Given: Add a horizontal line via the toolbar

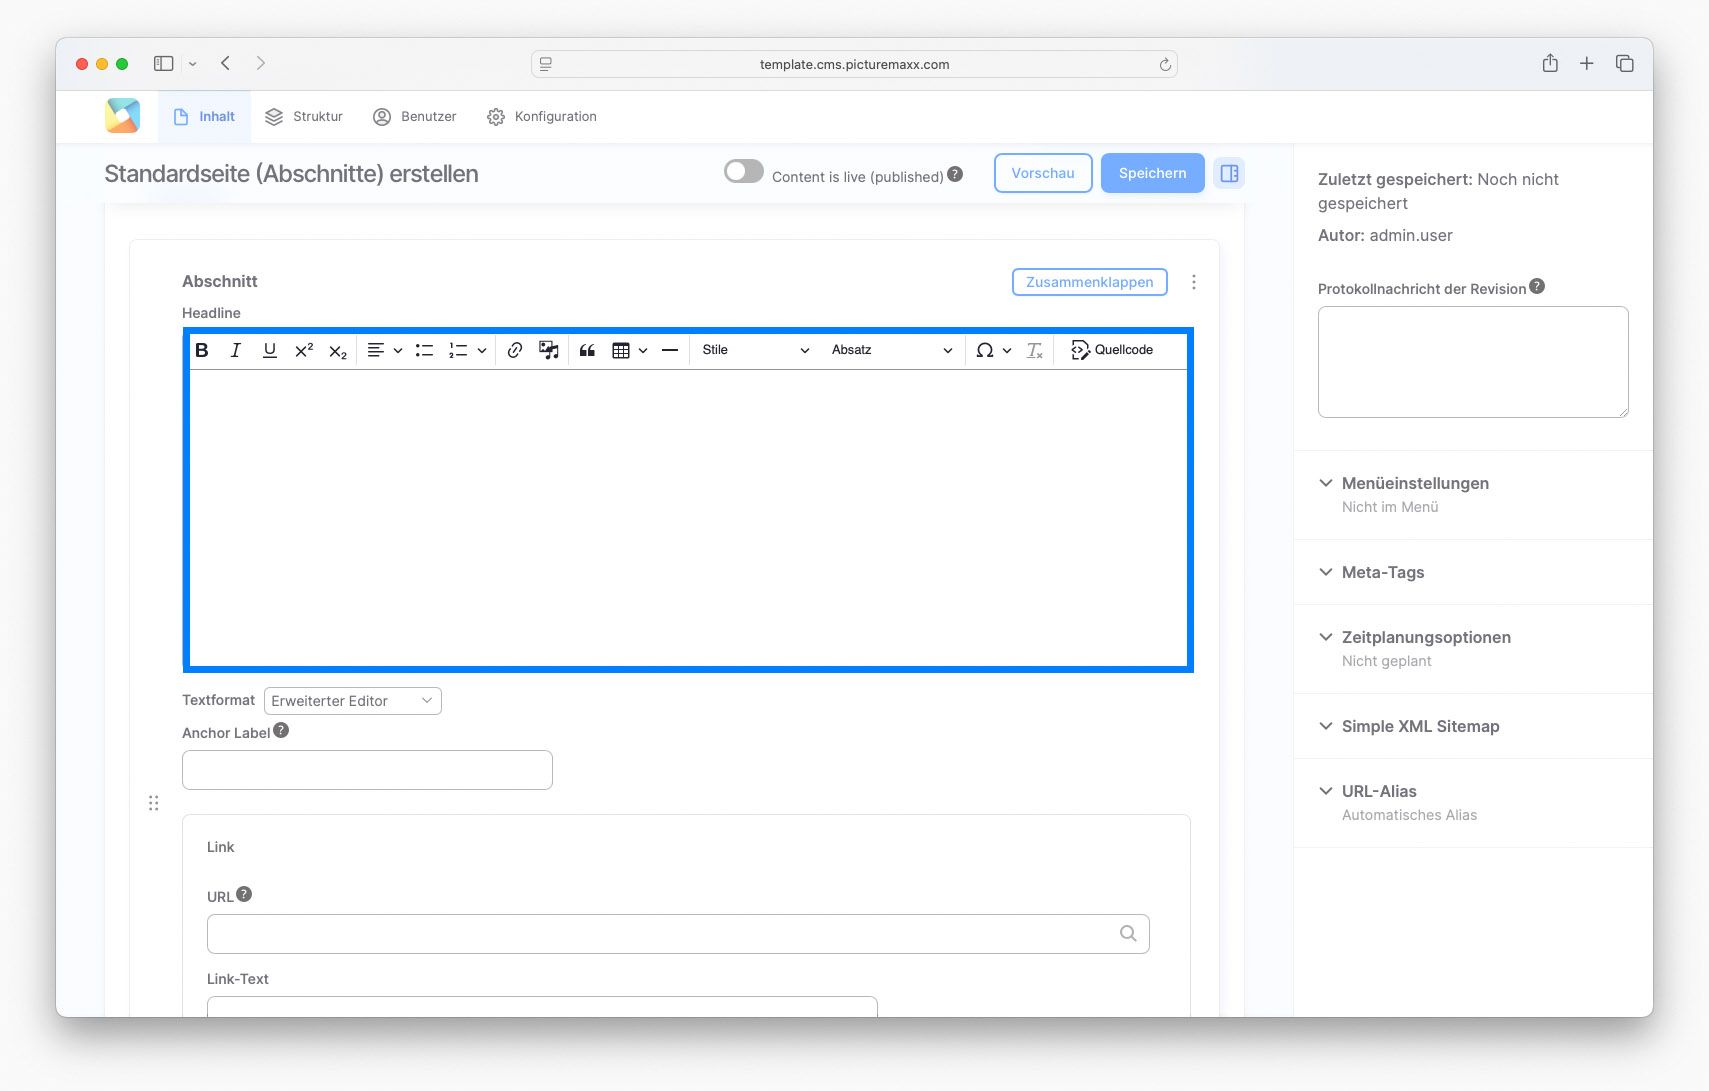Looking at the screenshot, I should (670, 350).
